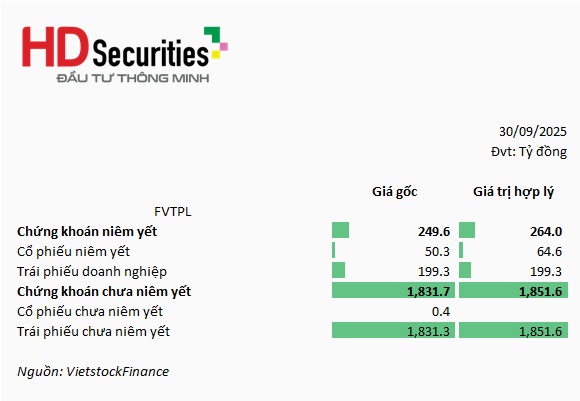Select the 0.4 unlisted stock value

[x=441, y=311]
